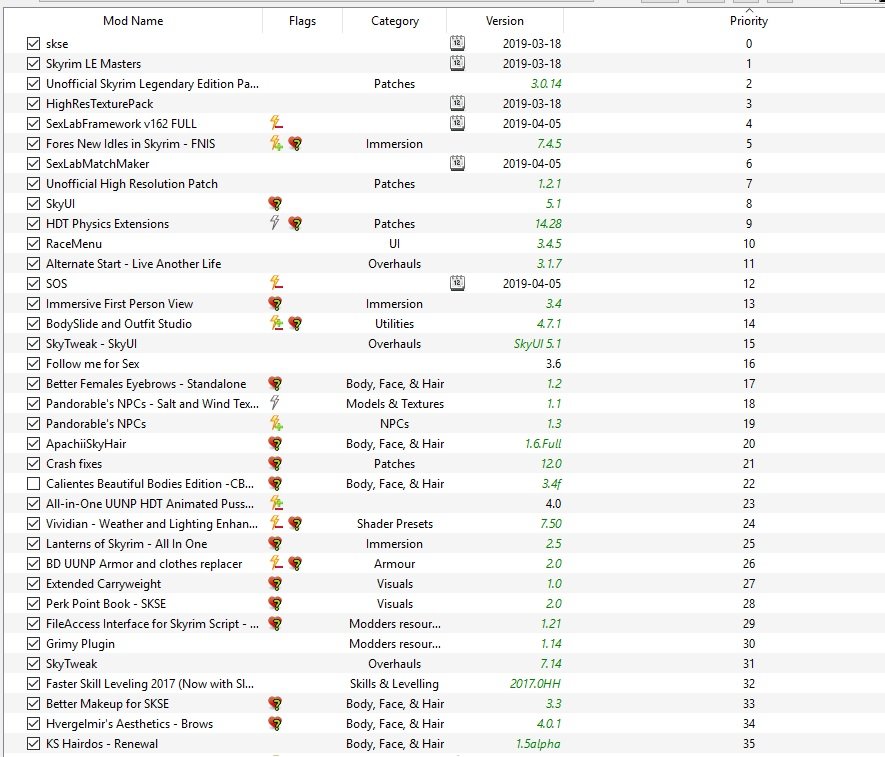The image size is (885, 757).
Task: Click the lightning flag in the Pandorable's NPCs row
Action: 276,423
